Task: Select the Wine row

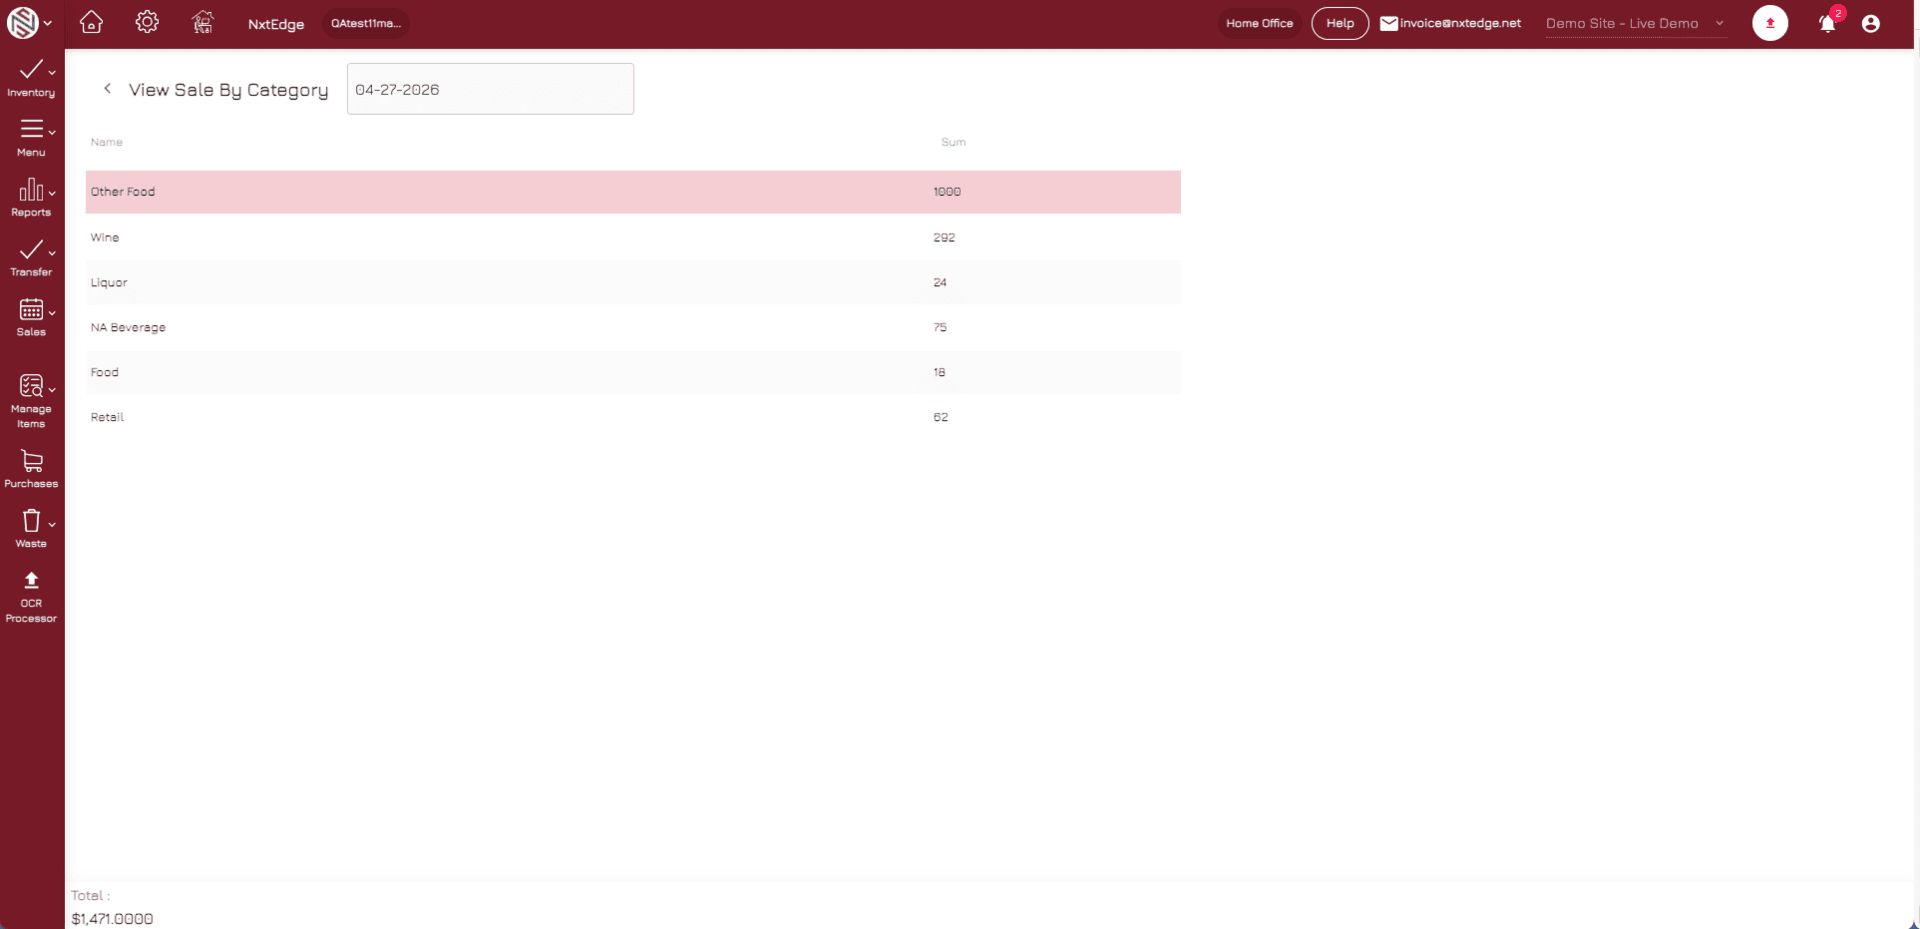Action: click(x=633, y=237)
